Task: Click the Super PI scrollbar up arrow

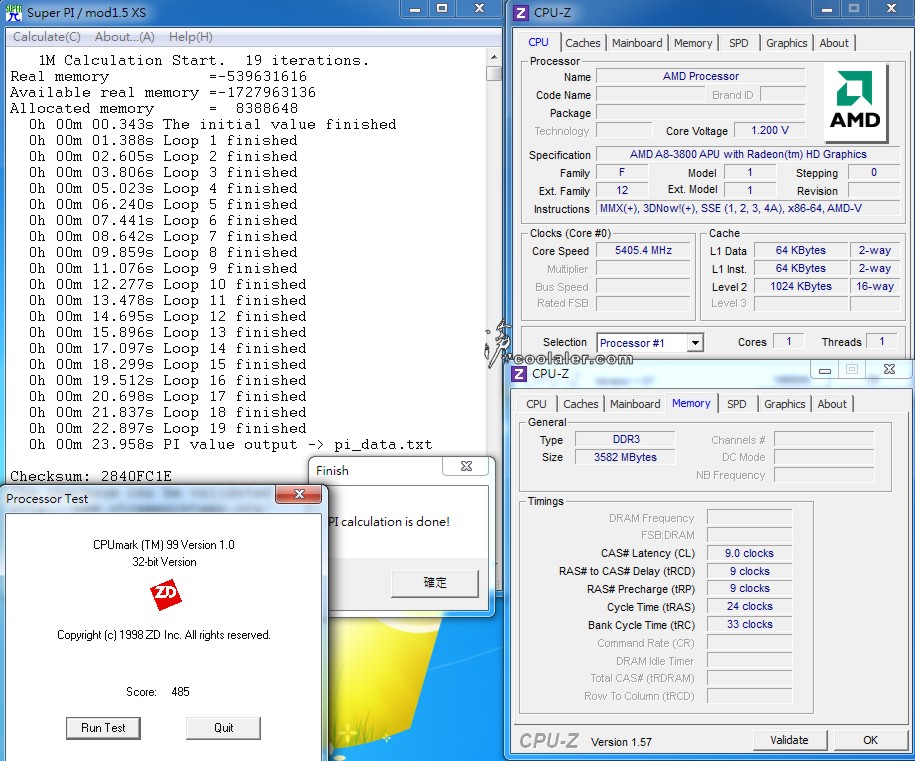Action: (494, 57)
